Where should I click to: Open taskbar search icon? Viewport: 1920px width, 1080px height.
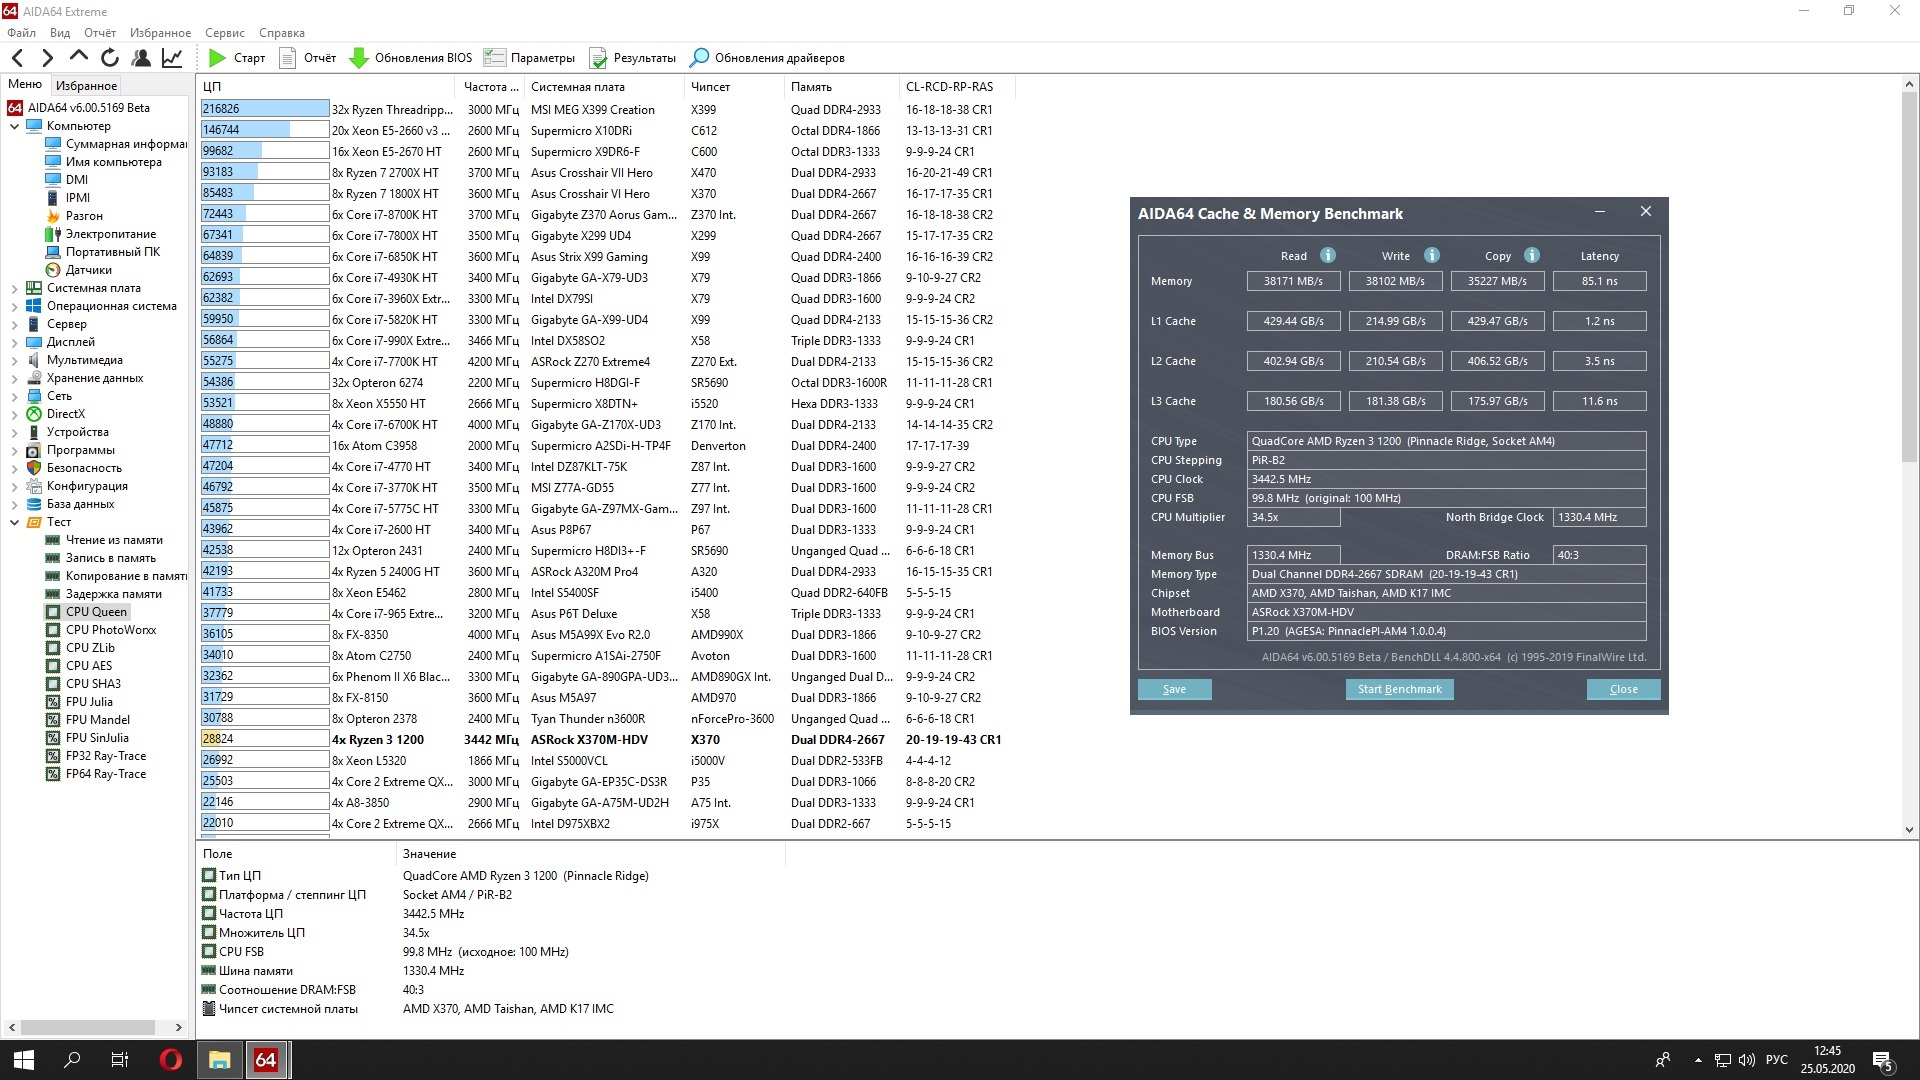[x=72, y=1060]
